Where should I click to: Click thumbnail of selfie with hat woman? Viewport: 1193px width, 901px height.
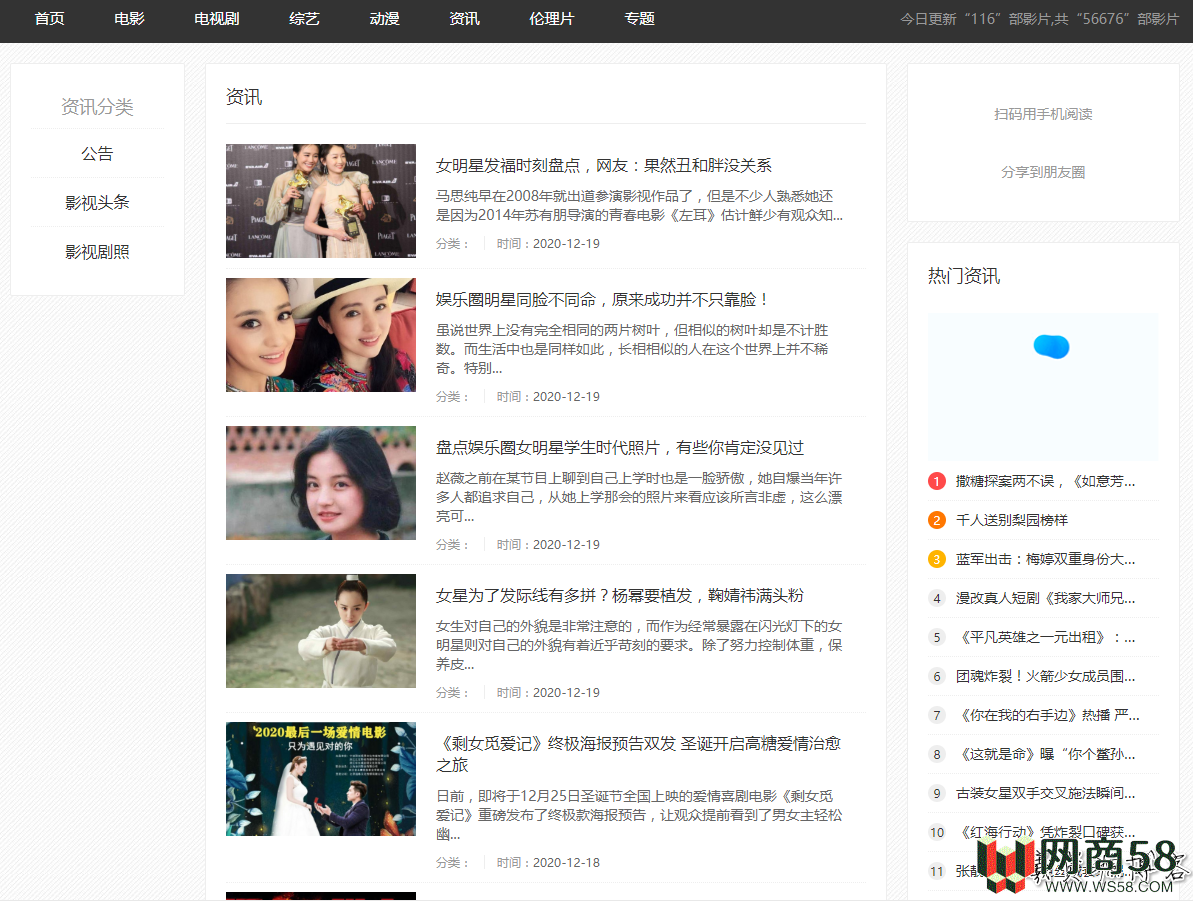coord(321,335)
